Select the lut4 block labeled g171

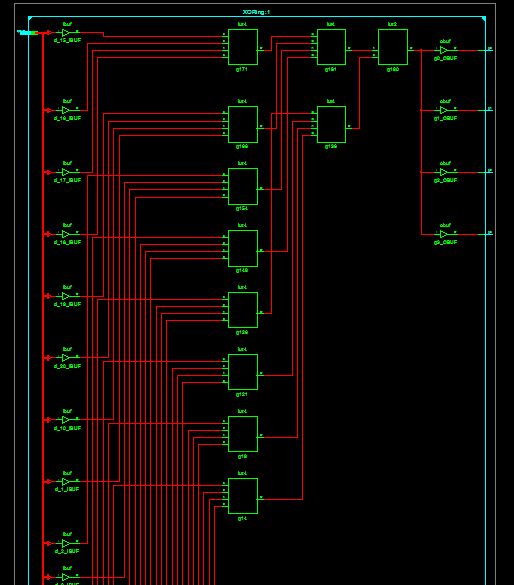243,47
